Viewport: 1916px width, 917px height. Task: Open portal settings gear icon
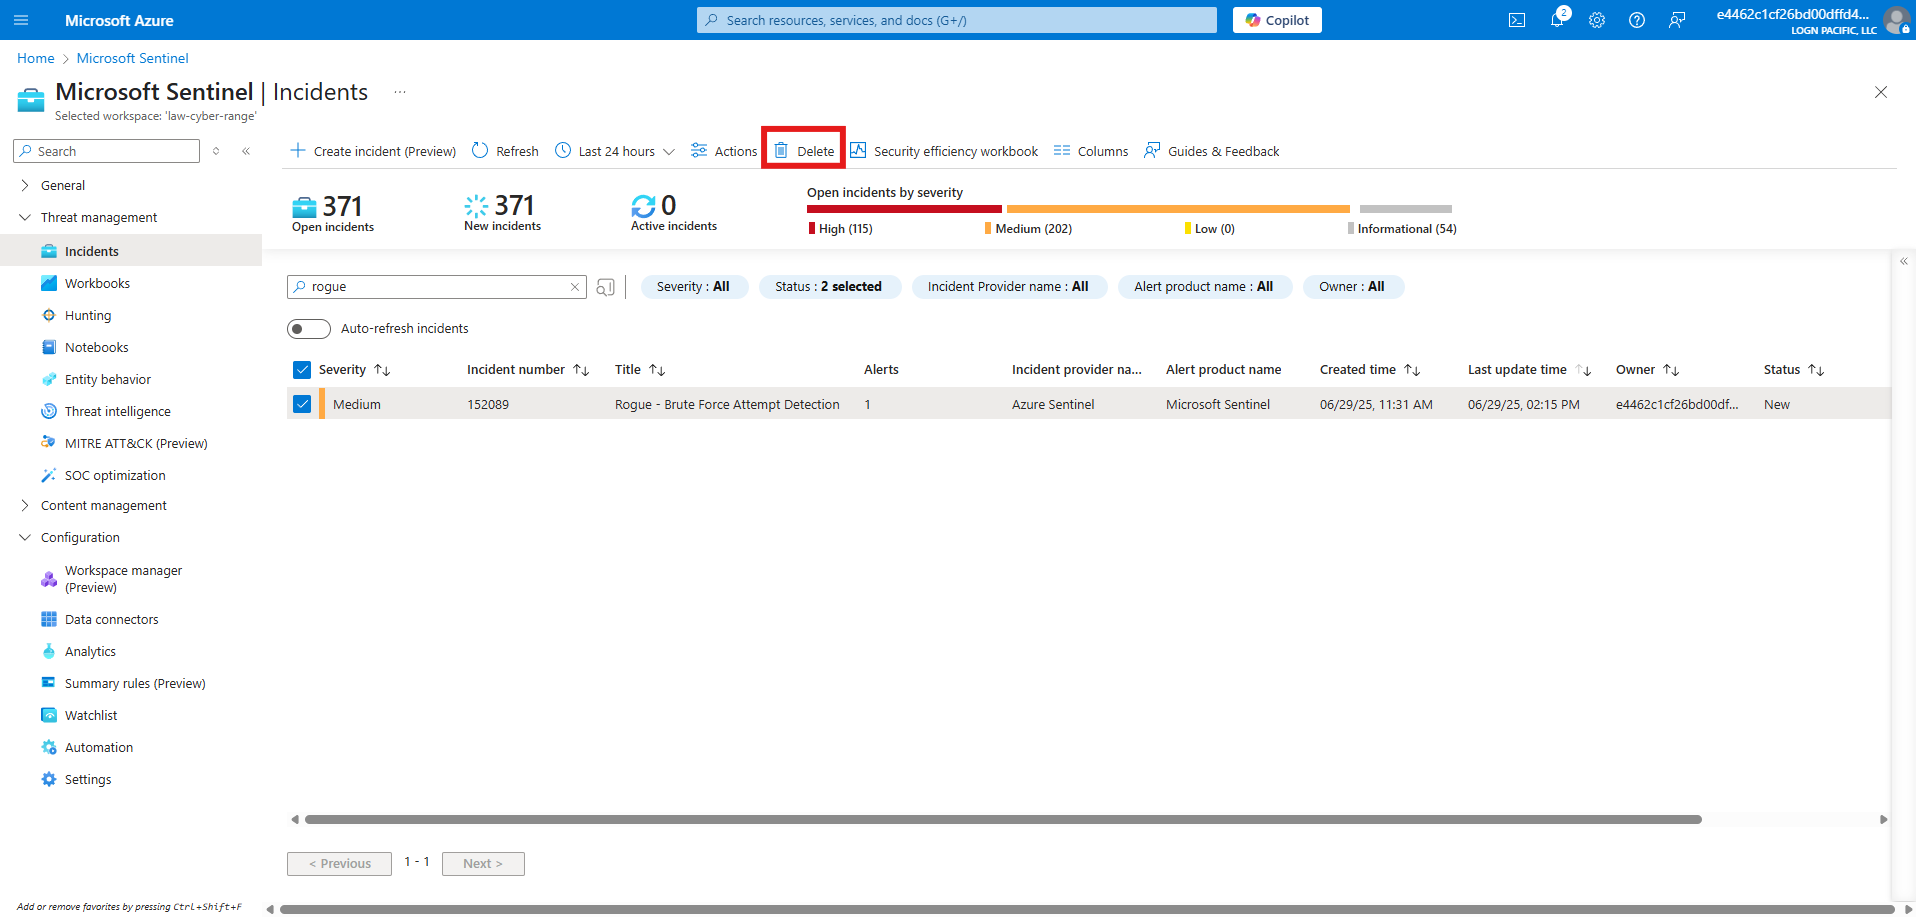(1597, 20)
